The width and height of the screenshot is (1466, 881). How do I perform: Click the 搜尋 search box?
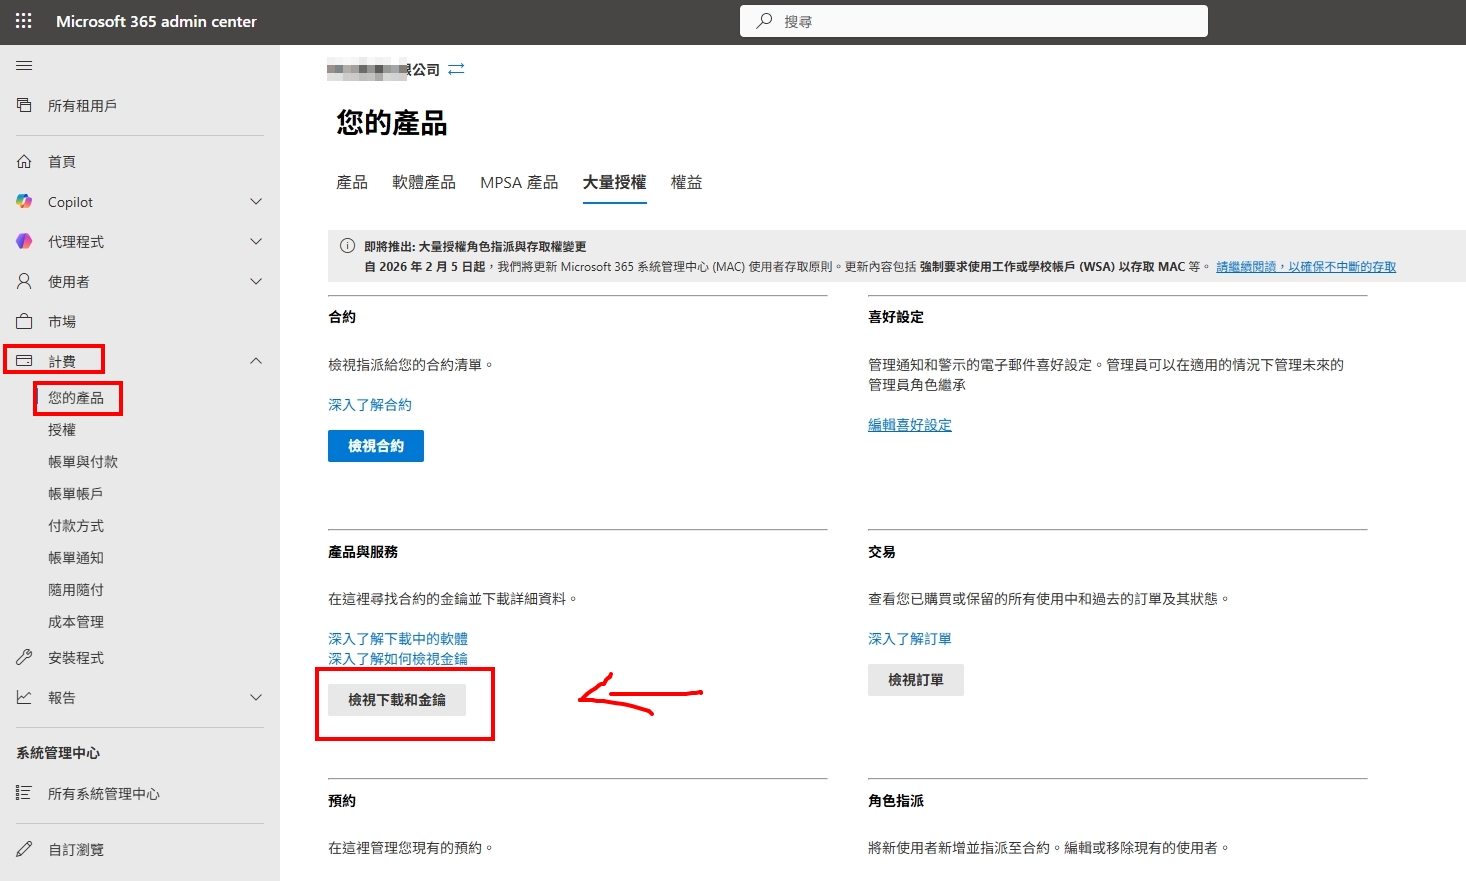tap(973, 21)
